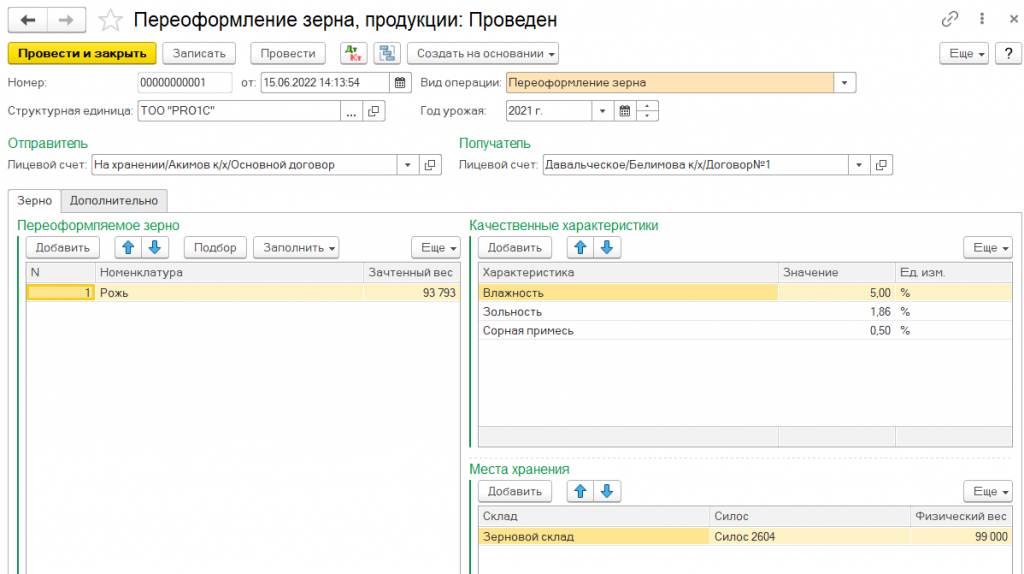Select the Зерно tab

coord(35,200)
